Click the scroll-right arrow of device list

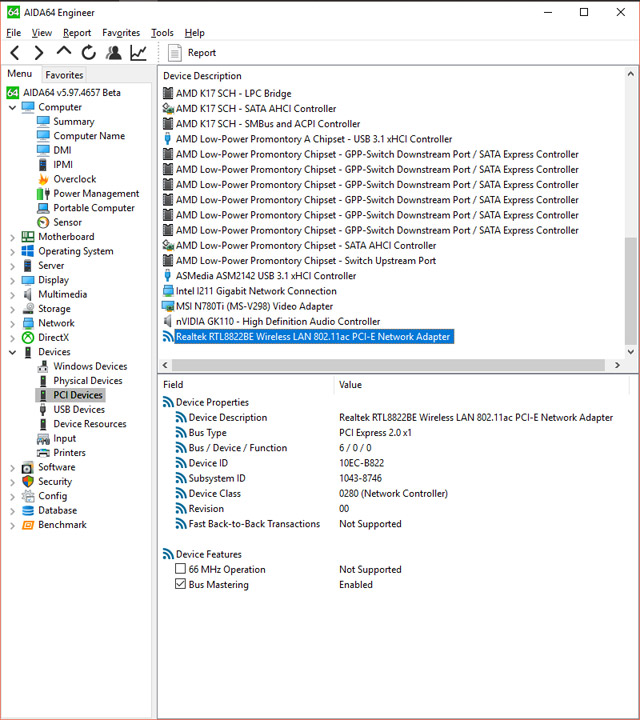click(617, 365)
